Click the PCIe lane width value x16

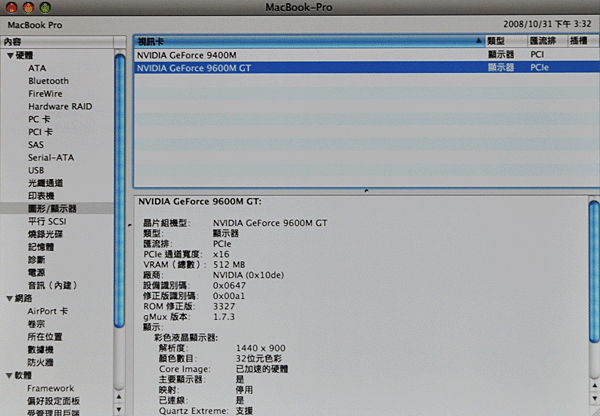click(221, 254)
